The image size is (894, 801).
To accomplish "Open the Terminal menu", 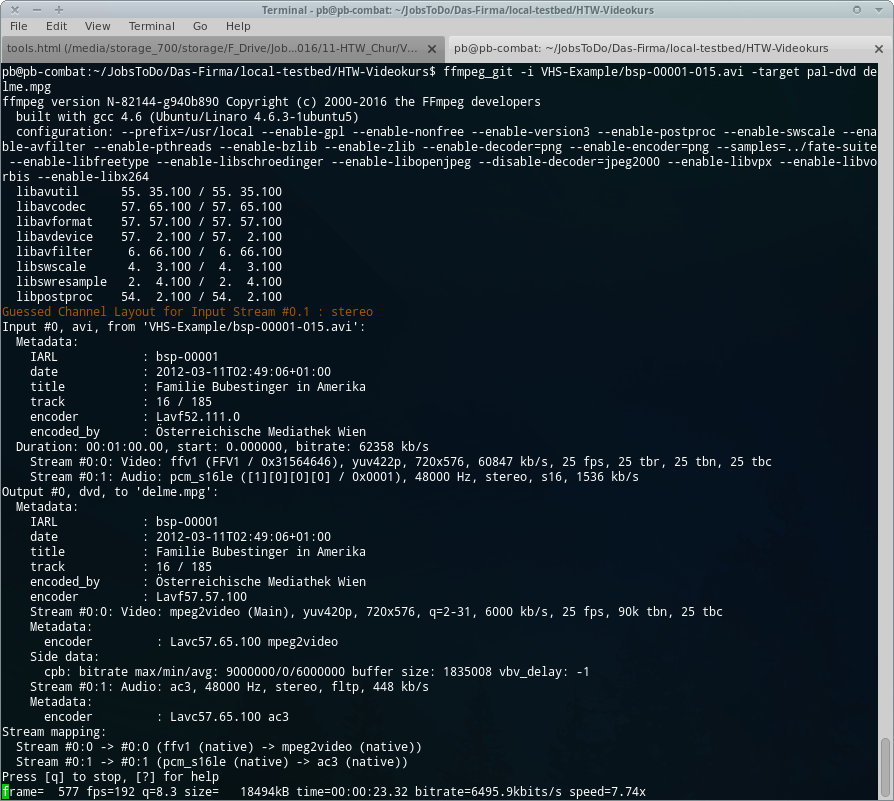I will 151,26.
